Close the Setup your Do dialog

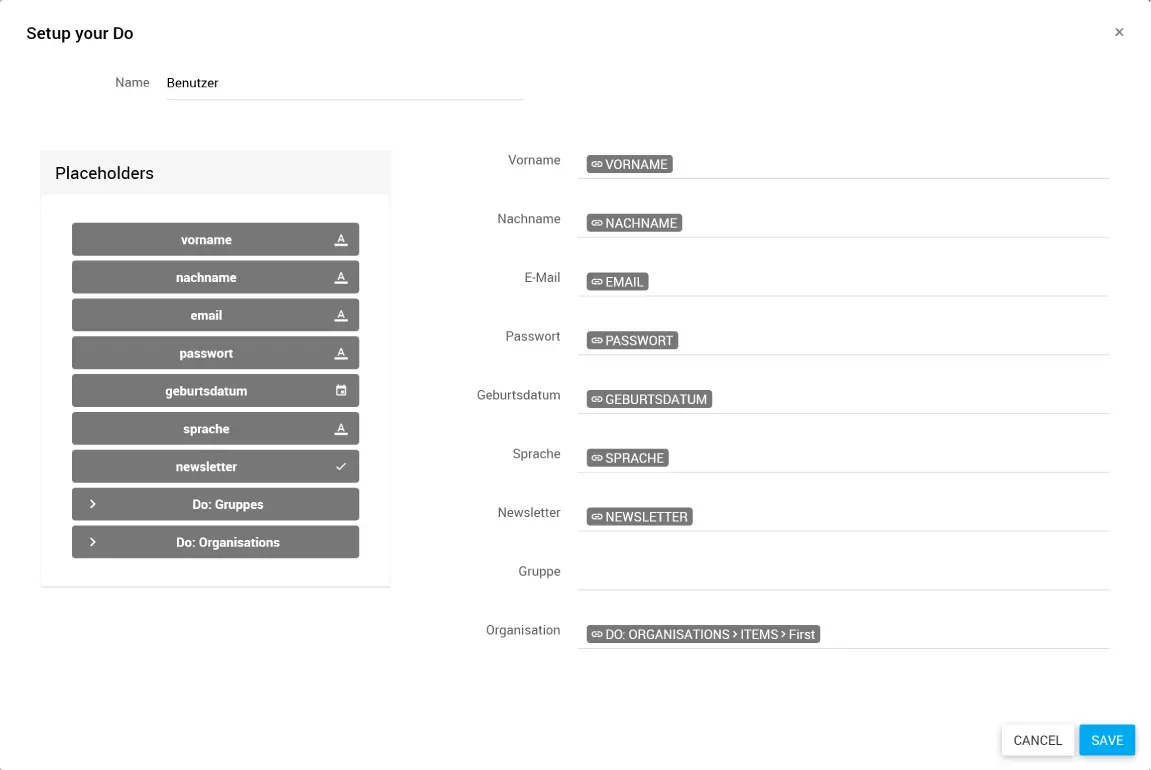pos(1119,32)
